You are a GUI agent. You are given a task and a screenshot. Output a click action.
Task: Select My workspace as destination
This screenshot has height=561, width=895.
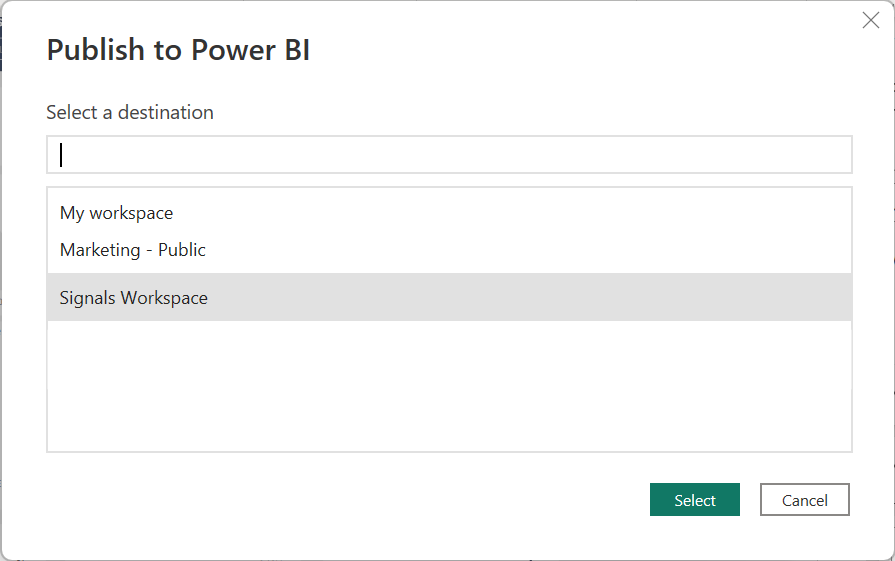click(x=449, y=213)
